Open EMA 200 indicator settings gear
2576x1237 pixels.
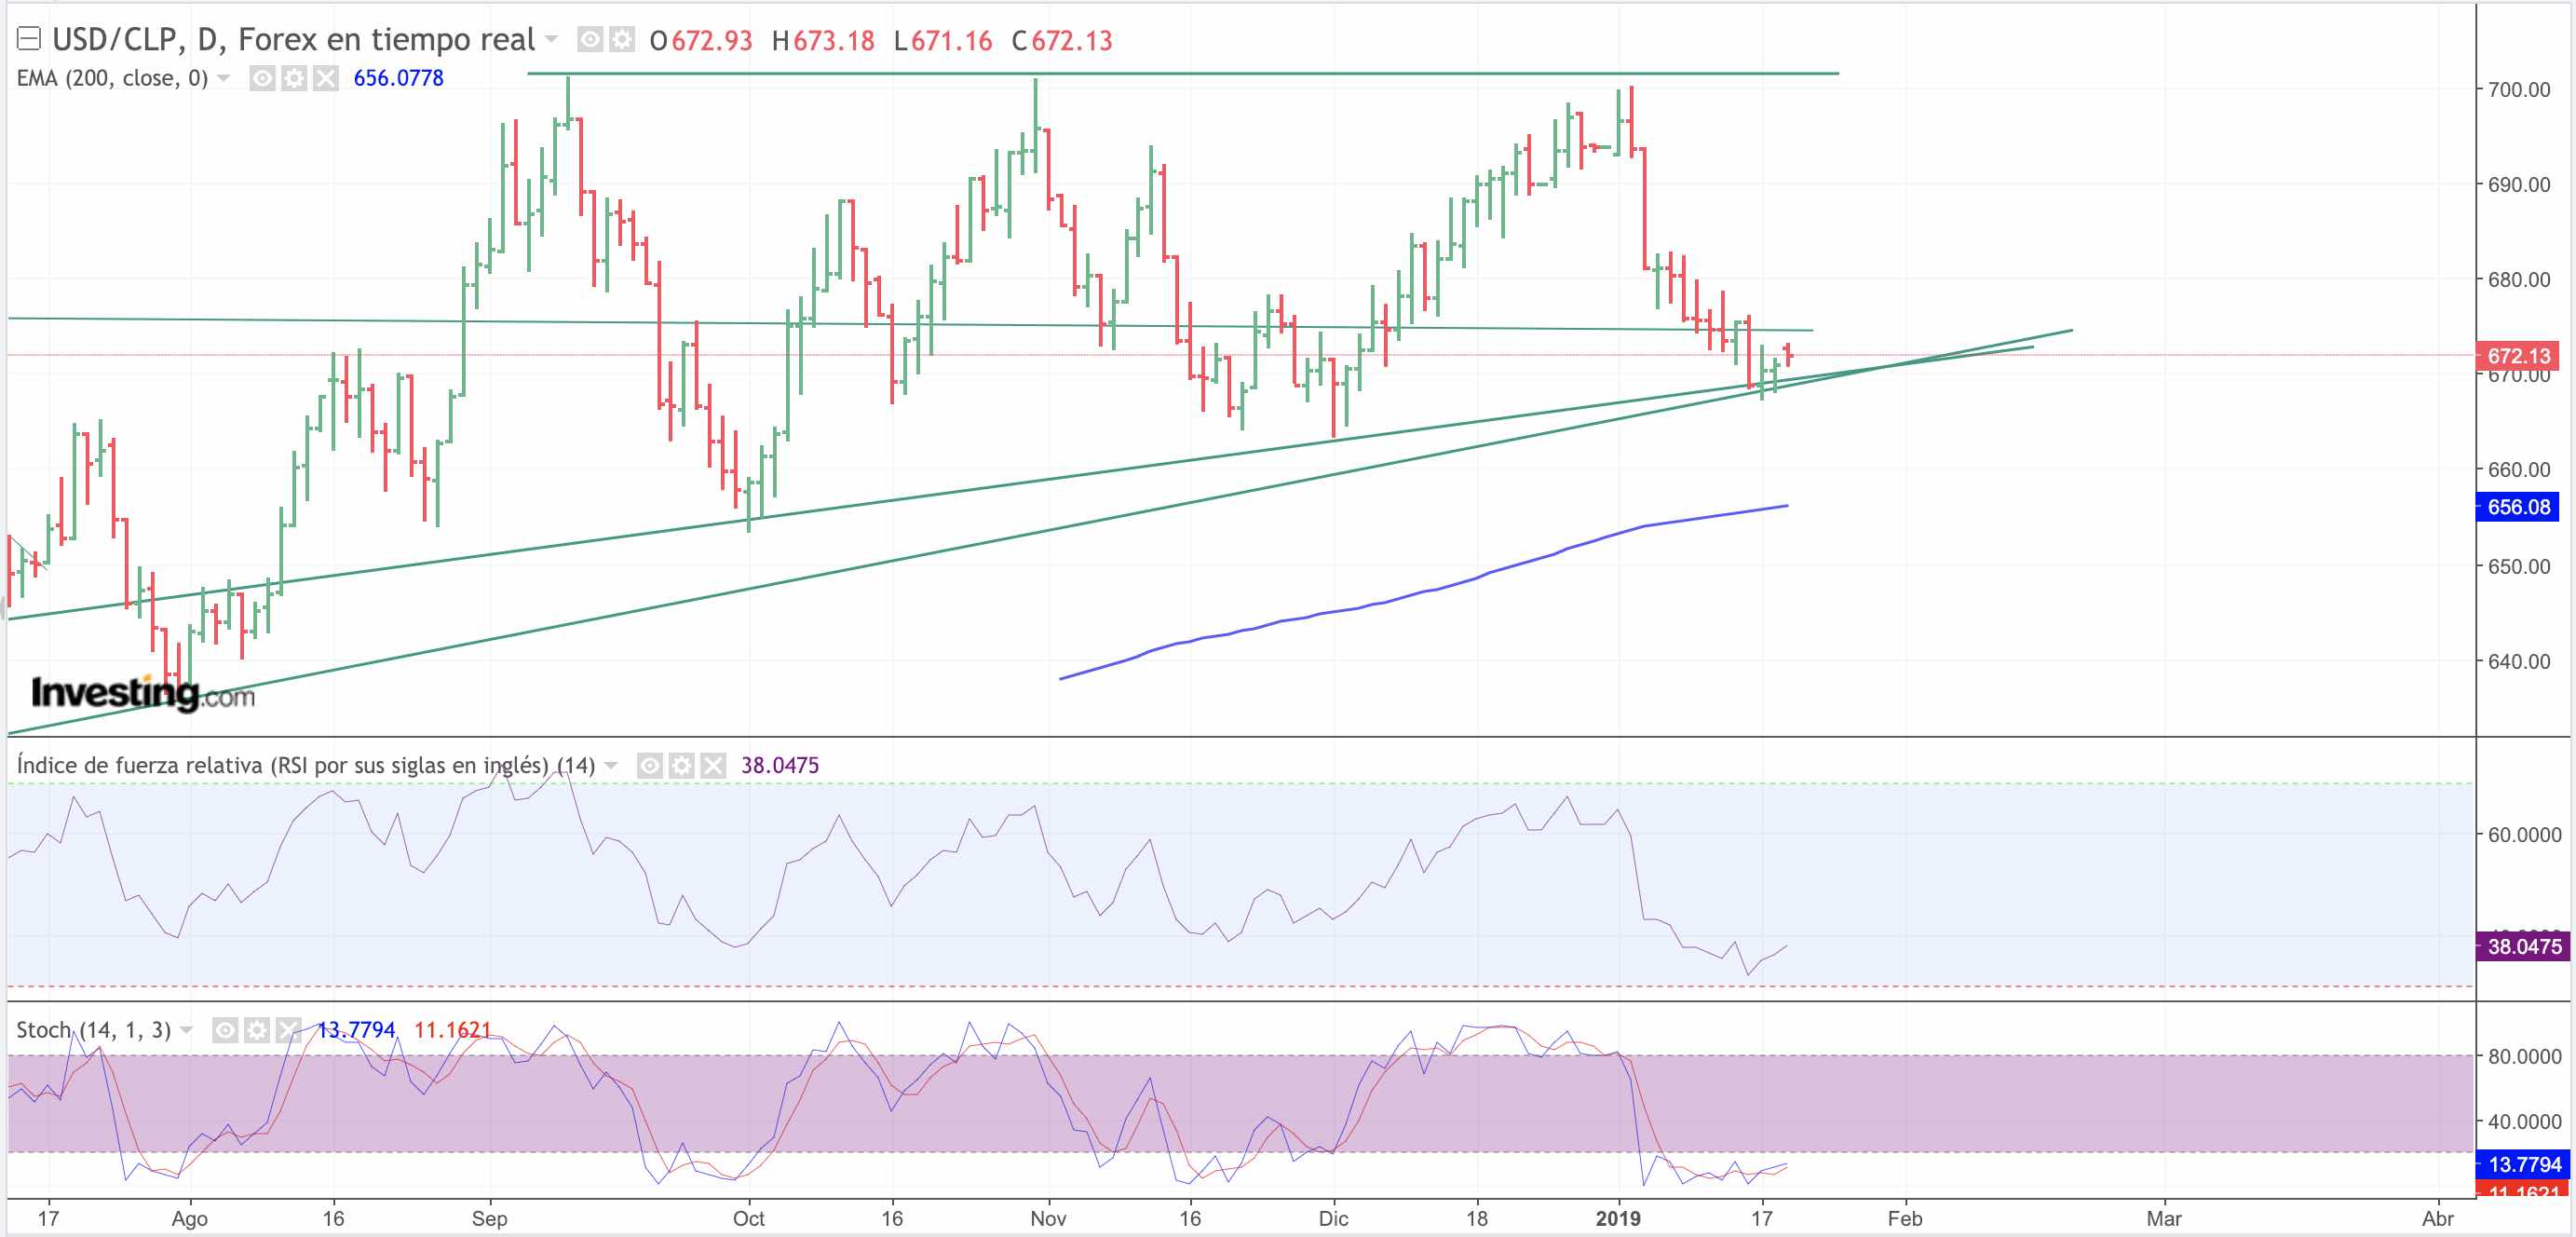click(294, 78)
